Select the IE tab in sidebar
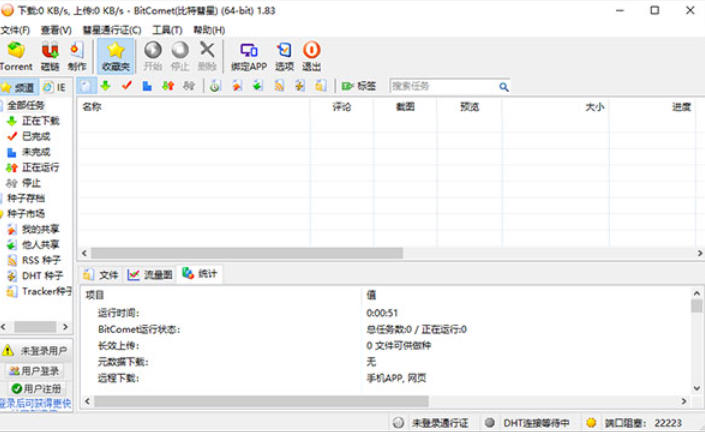The image size is (705, 432). point(55,87)
